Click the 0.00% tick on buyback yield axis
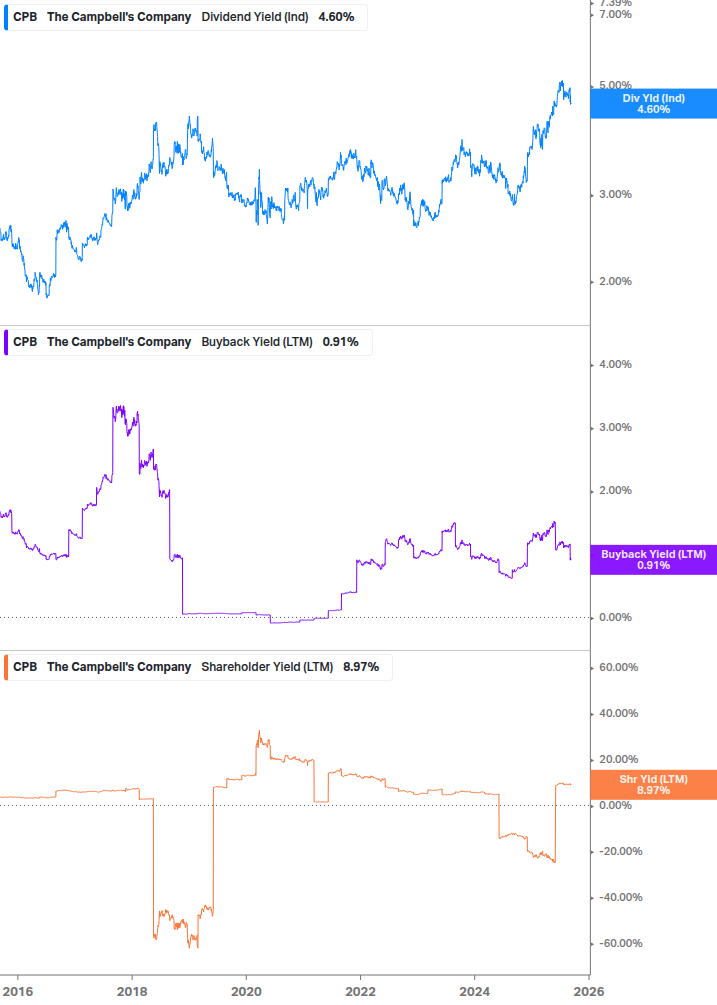Viewport: 717px width, 1005px height. (x=615, y=617)
